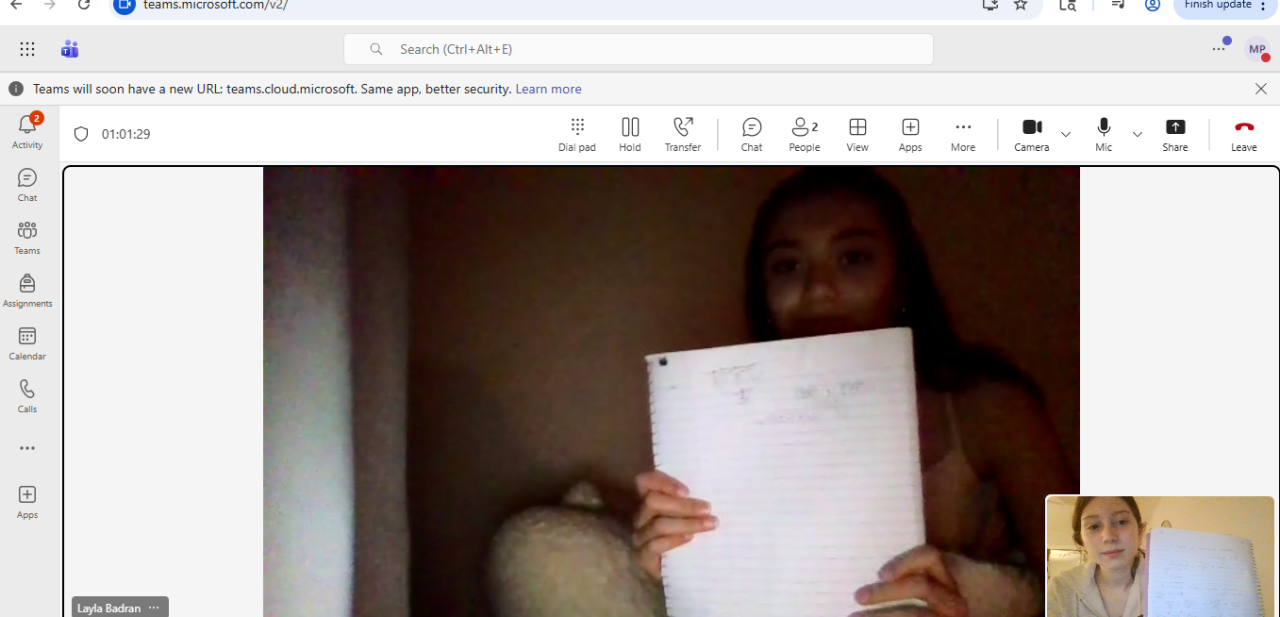
Task: Show the People participants panel
Action: pyautogui.click(x=804, y=135)
